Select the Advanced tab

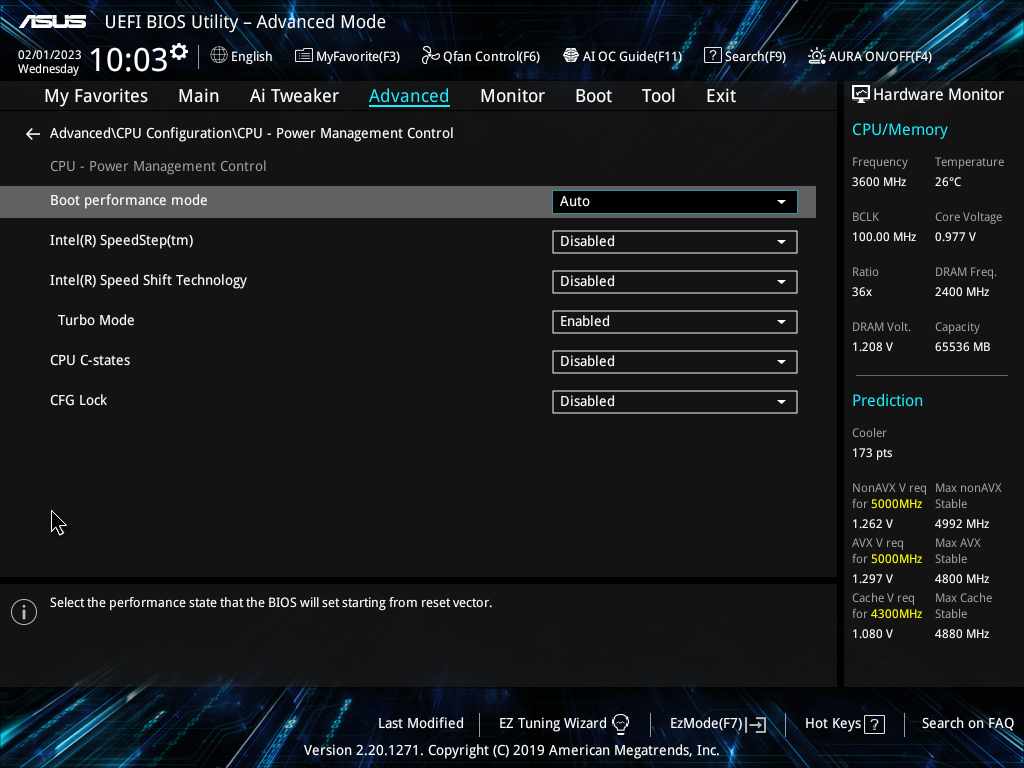[x=409, y=96]
